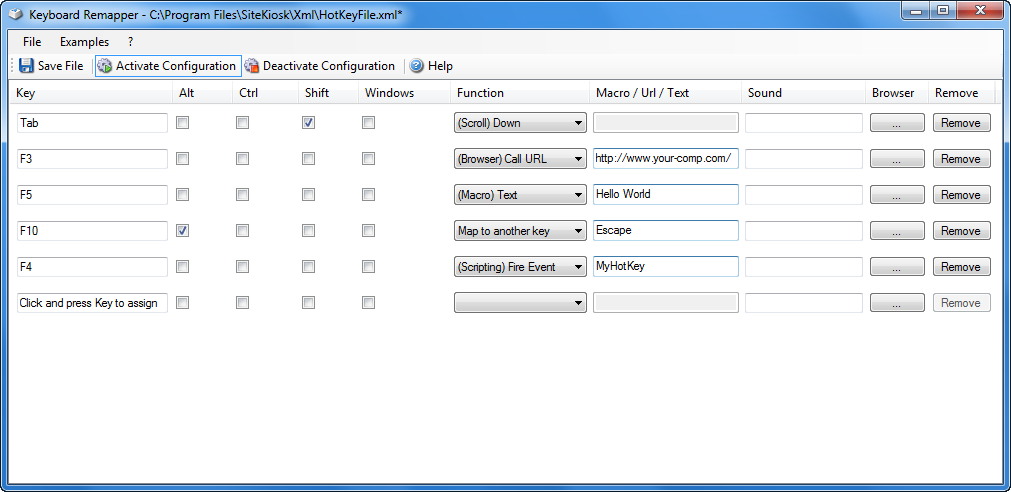Click the Keyboard Remapper title bar icon

click(x=15, y=15)
